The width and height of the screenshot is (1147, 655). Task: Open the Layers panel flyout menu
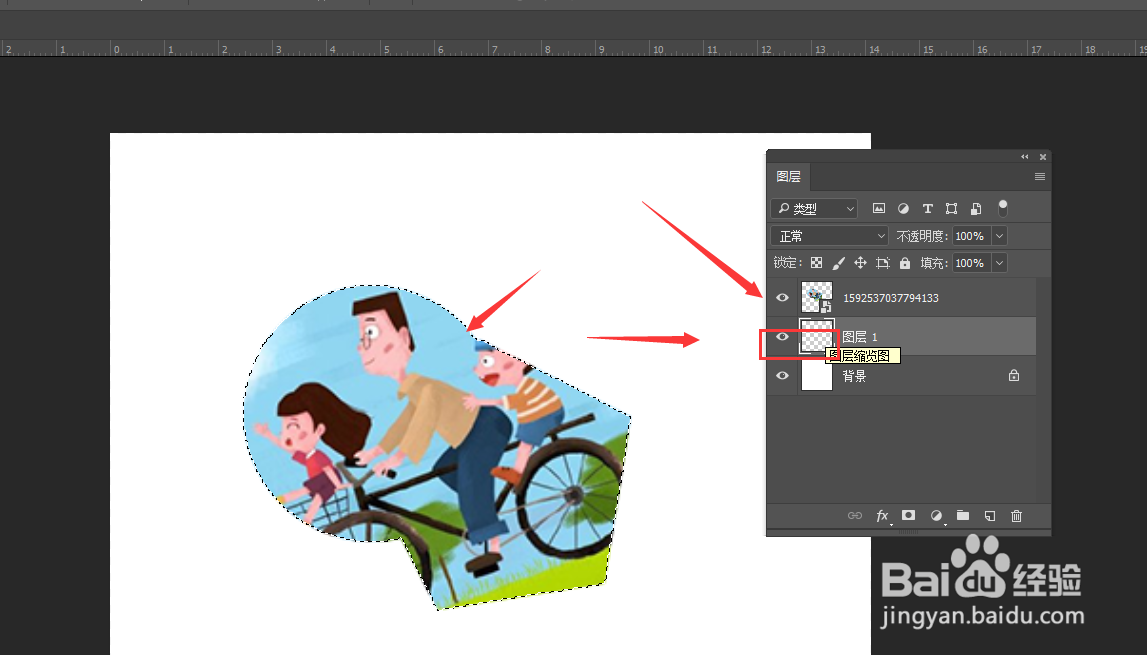click(x=1039, y=176)
